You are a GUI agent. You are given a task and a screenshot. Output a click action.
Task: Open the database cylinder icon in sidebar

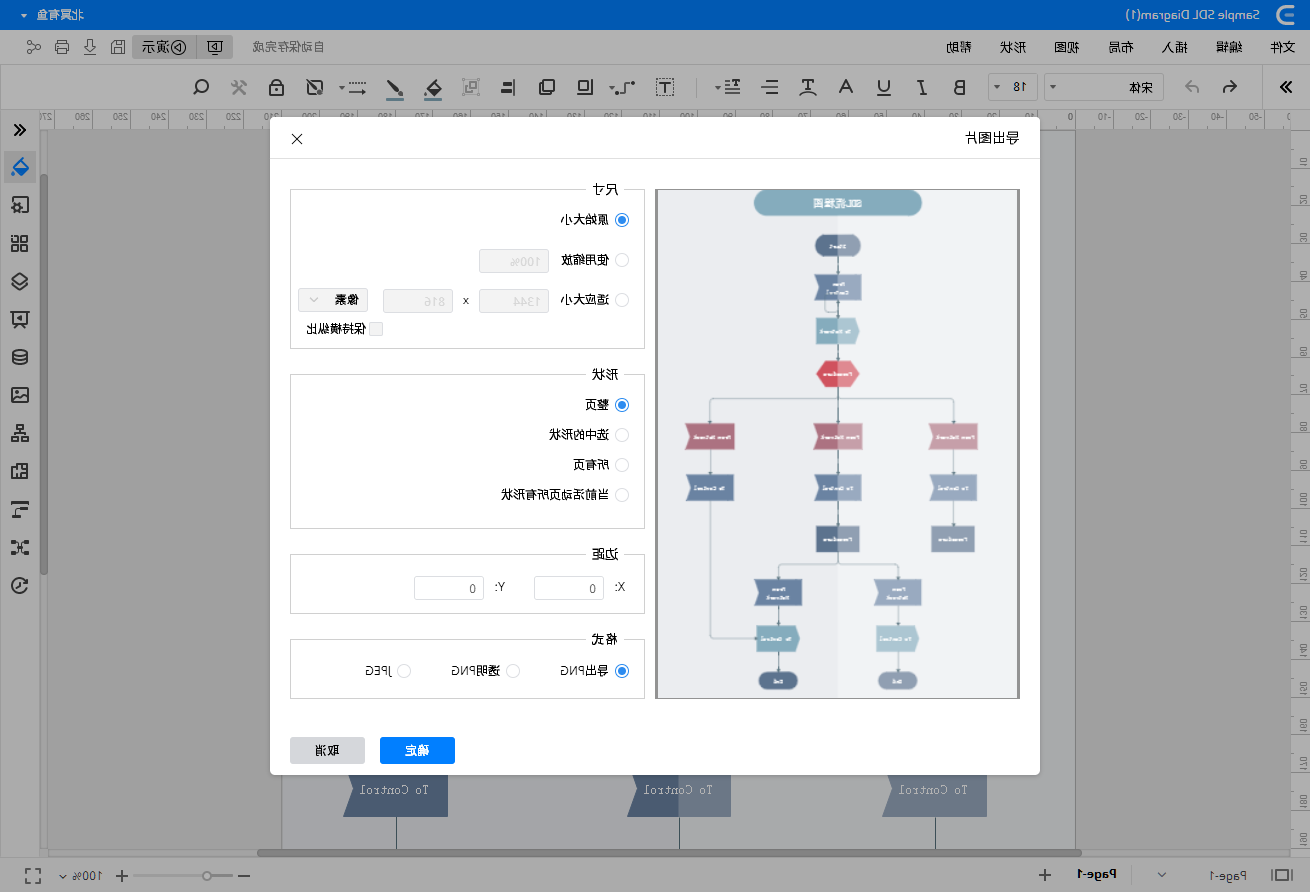click(x=20, y=357)
